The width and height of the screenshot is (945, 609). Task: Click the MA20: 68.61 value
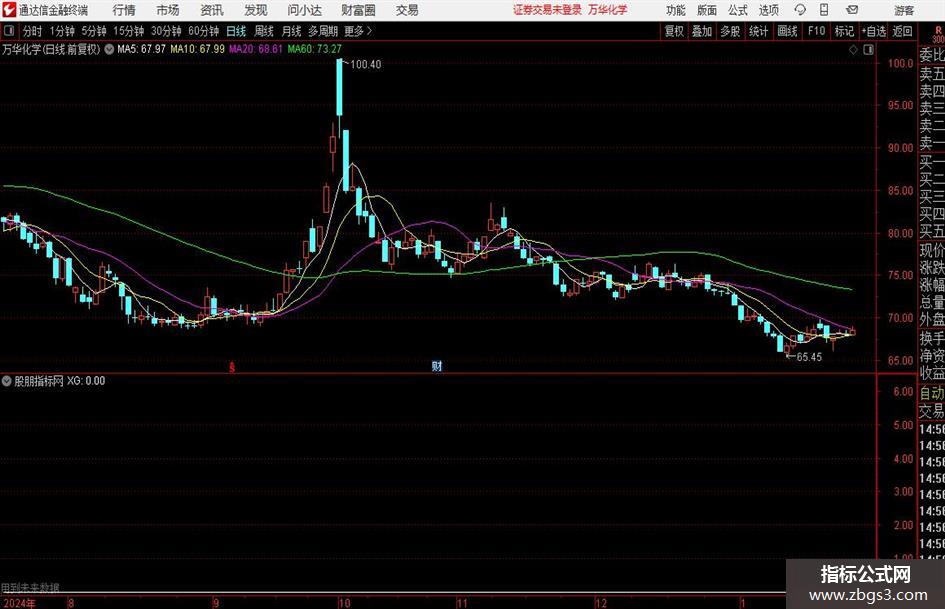[256, 49]
